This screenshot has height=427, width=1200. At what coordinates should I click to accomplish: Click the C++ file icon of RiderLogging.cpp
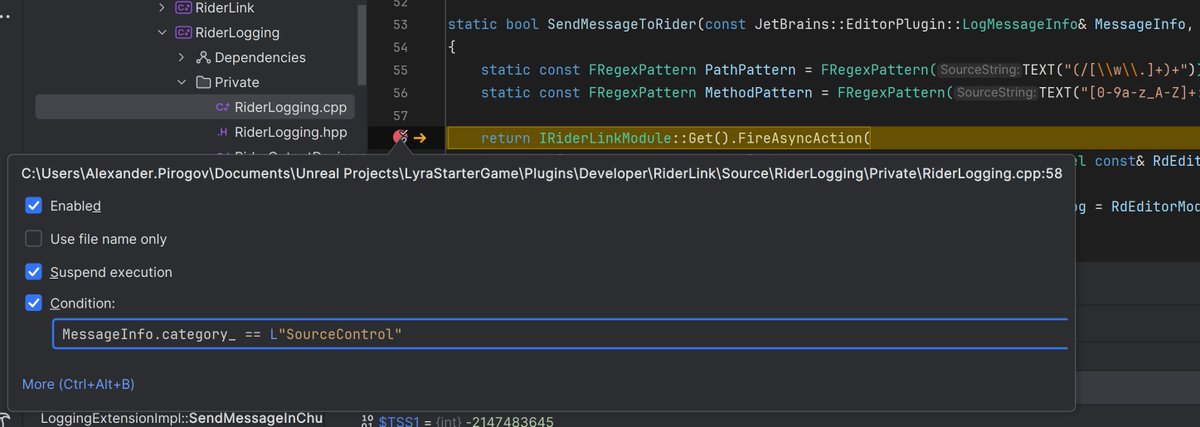(x=222, y=107)
